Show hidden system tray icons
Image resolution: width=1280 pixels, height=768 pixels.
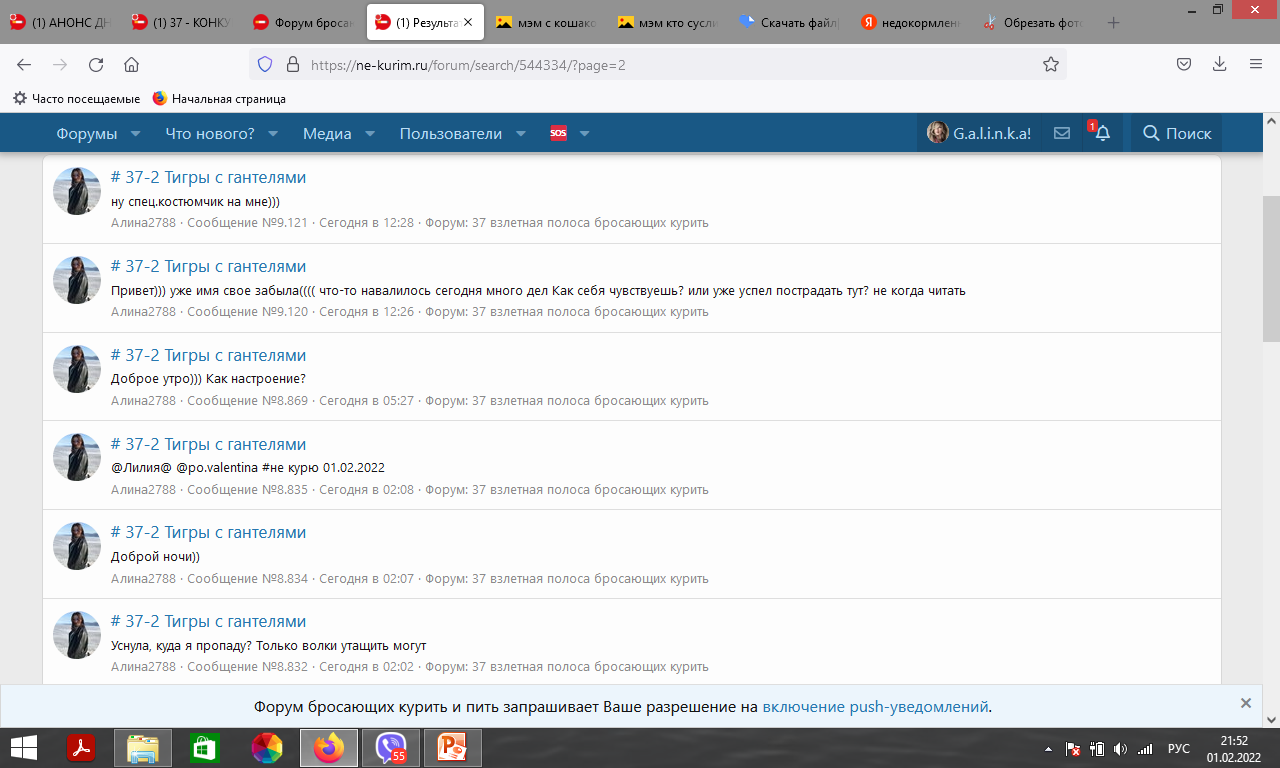(x=1048, y=748)
